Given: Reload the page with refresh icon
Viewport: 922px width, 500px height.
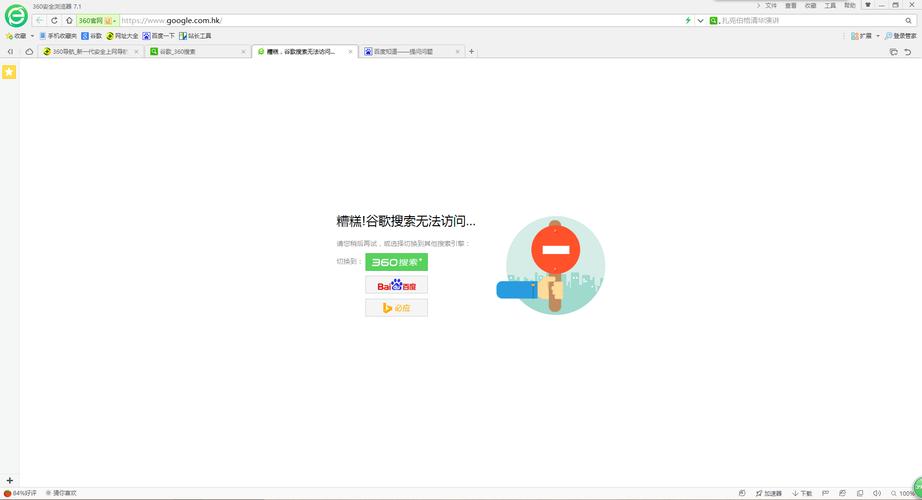Looking at the screenshot, I should pos(54,21).
